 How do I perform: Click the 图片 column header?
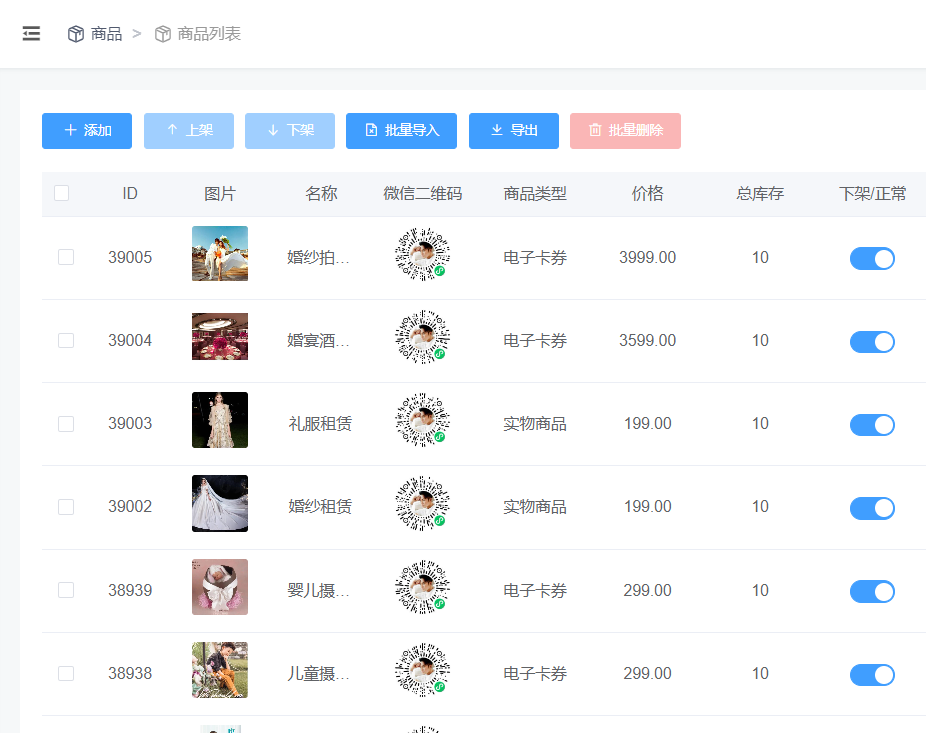click(x=220, y=194)
